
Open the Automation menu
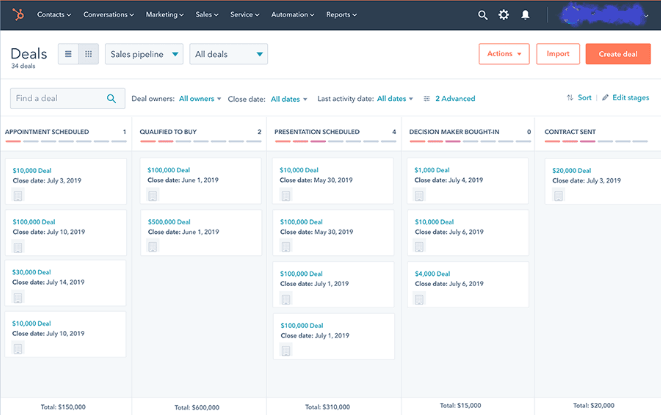pyautogui.click(x=292, y=15)
